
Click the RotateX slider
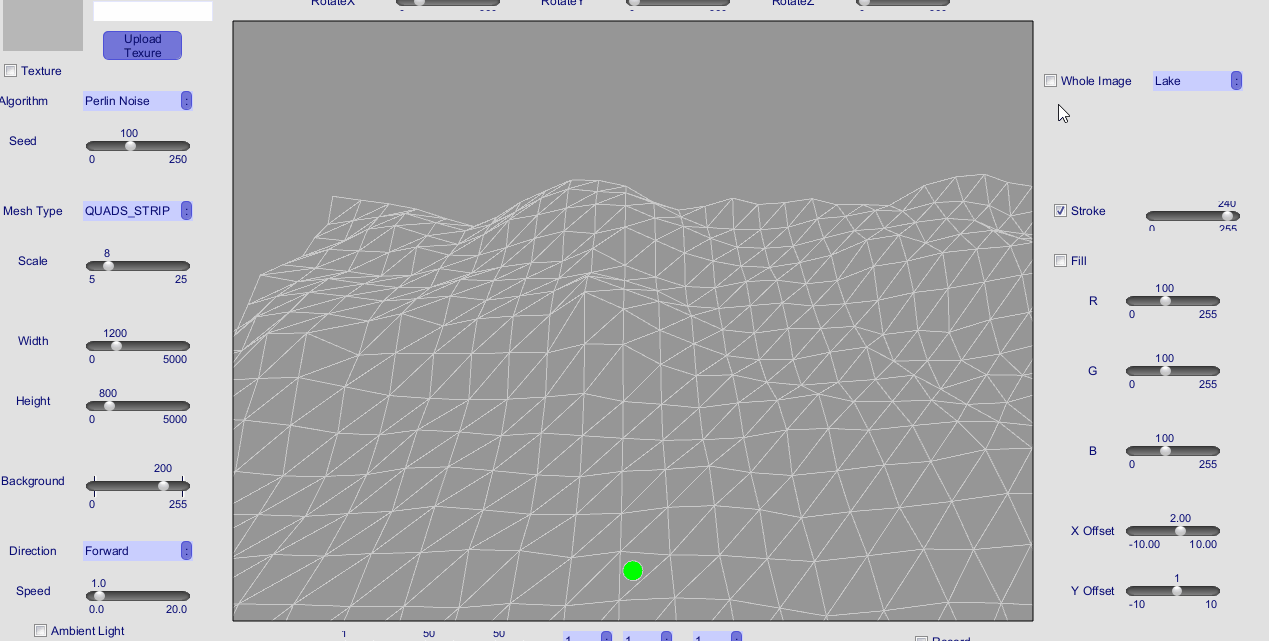447,3
